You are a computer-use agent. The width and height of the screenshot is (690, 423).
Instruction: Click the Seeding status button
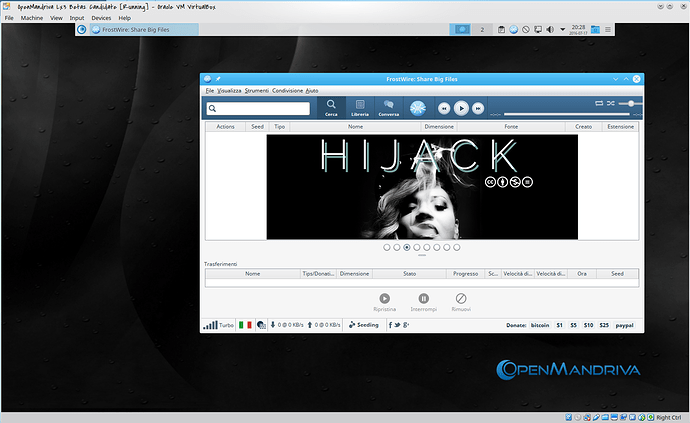tap(363, 325)
